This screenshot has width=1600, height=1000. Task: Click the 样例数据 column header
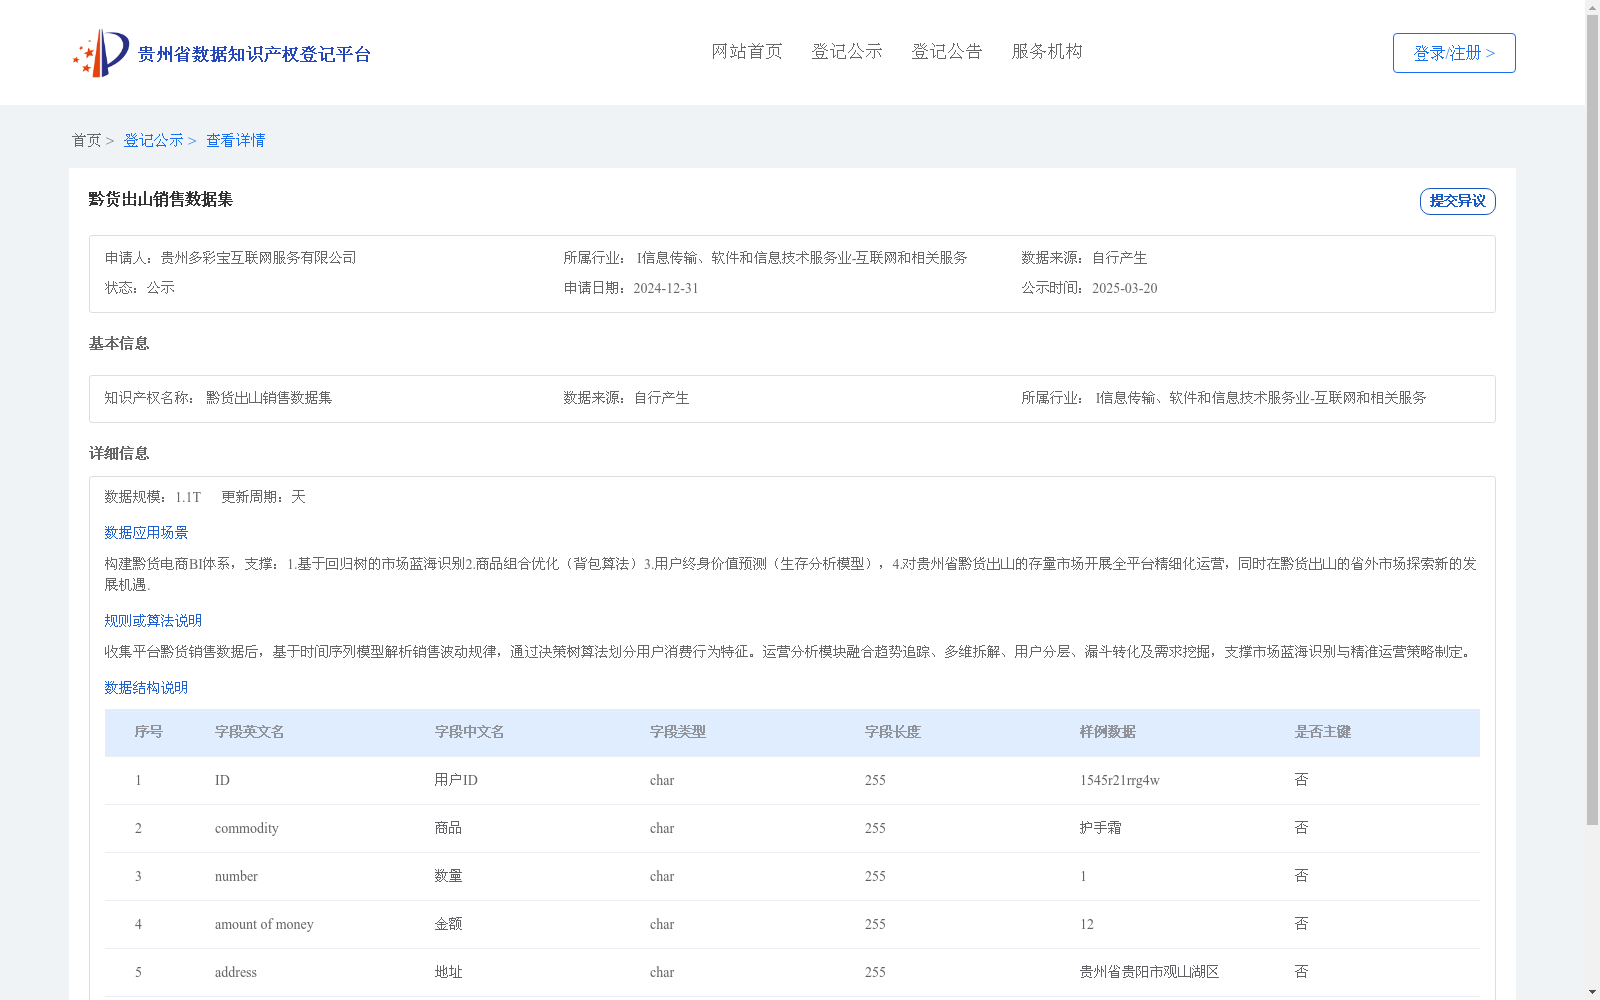(x=1108, y=732)
